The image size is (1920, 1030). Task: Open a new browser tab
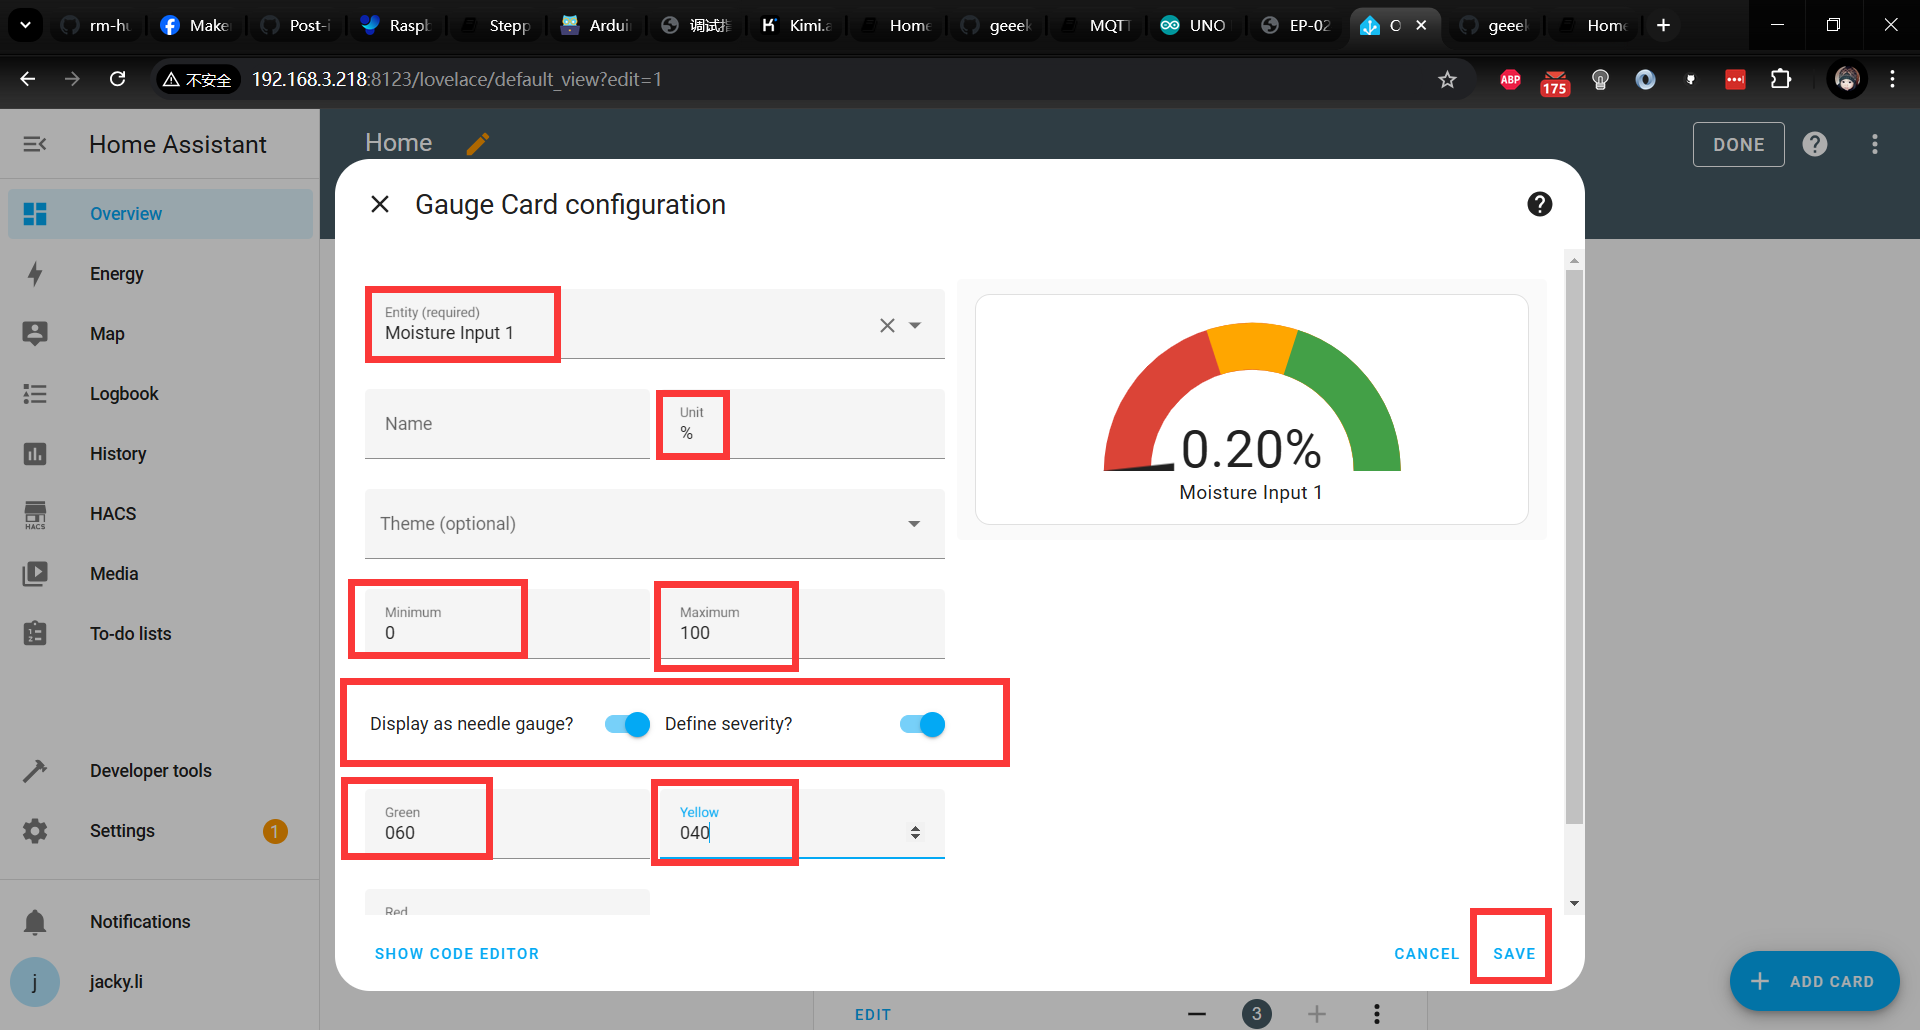pos(1663,25)
